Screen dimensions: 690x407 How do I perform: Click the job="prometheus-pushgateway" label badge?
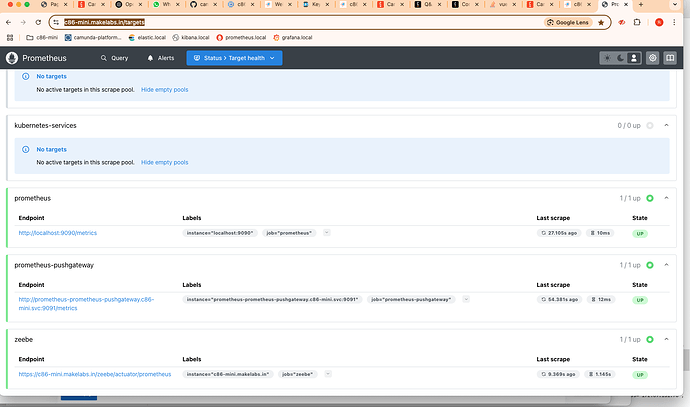tap(411, 299)
